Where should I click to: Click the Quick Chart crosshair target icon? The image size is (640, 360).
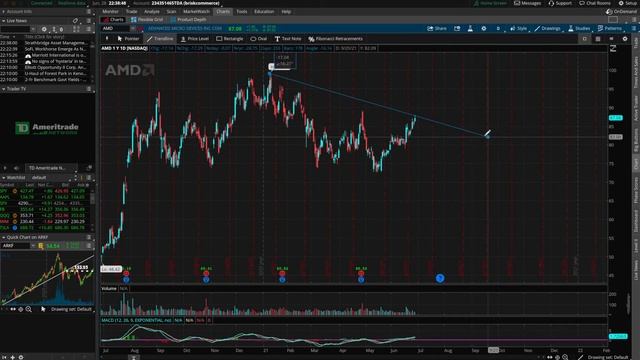[x=20, y=309]
